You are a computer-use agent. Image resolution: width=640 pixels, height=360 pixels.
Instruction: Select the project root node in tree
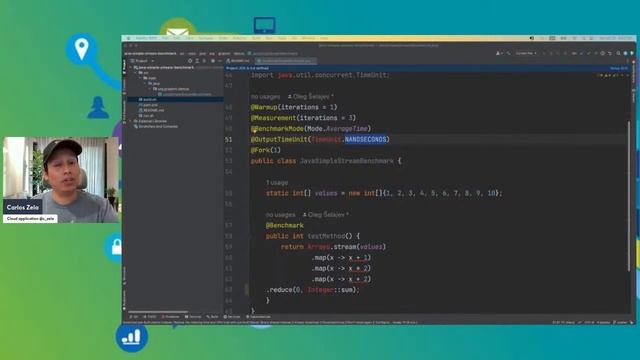(x=166, y=67)
